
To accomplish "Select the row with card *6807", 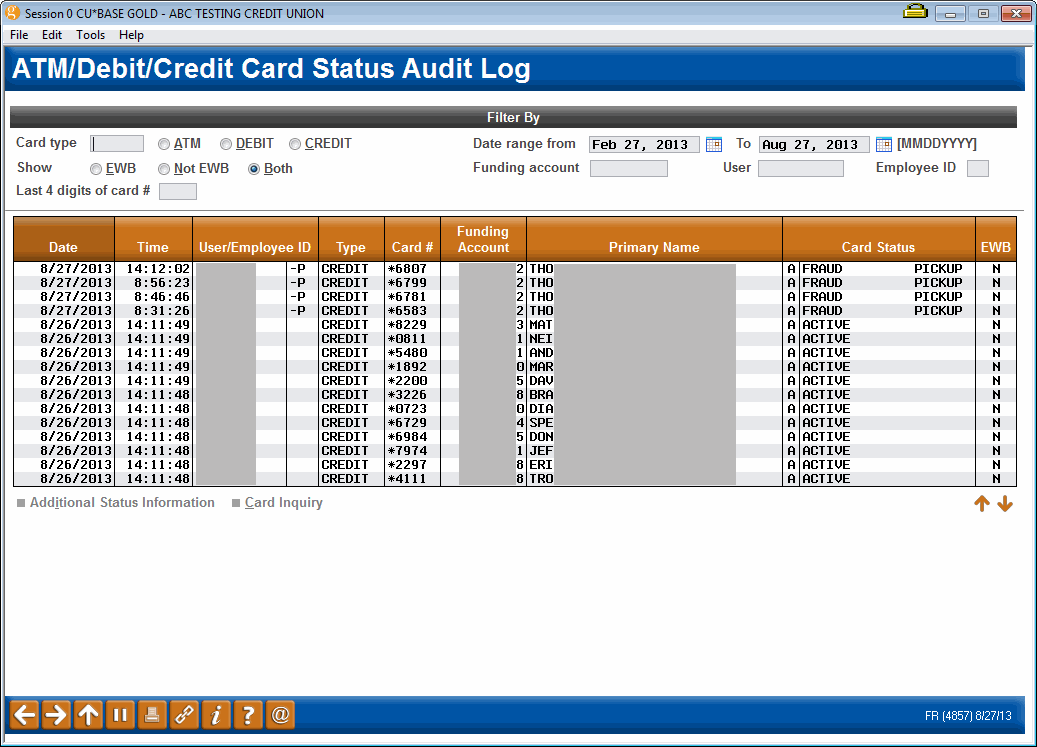I will tap(515, 269).
